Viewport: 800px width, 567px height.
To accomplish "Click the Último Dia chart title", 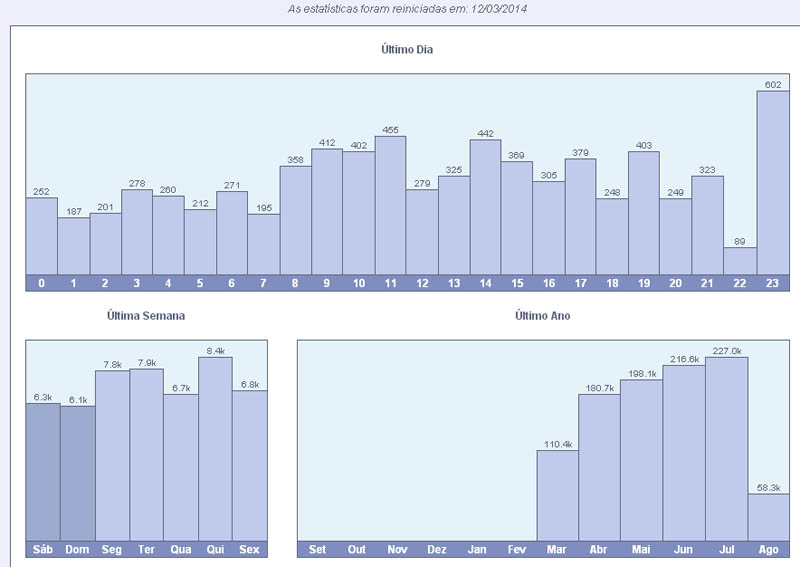I will point(407,50).
